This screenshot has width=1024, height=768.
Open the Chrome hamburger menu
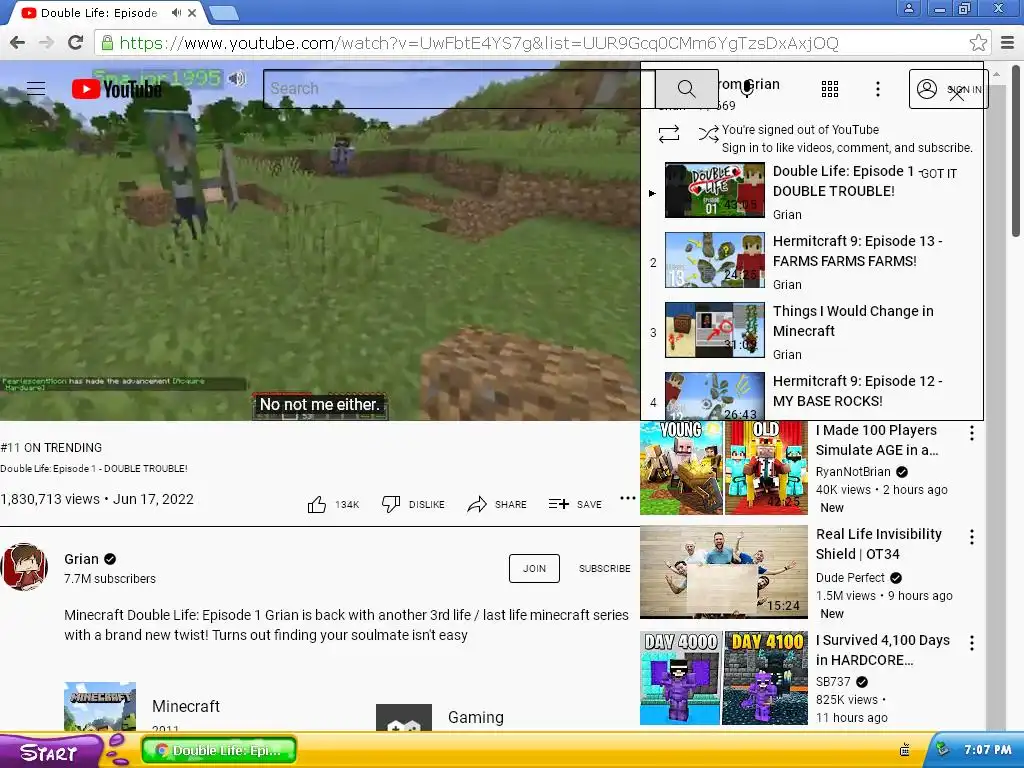coord(1008,43)
